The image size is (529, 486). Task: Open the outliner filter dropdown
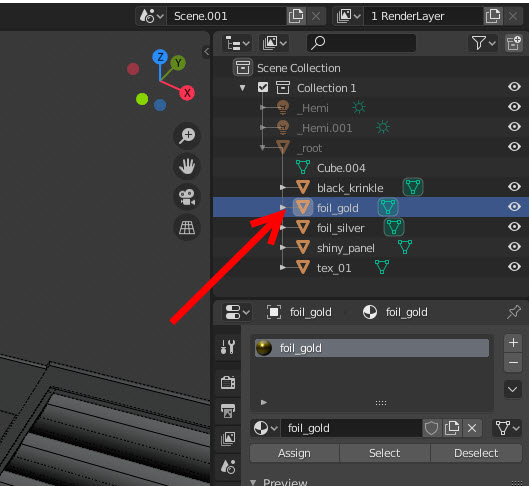[483, 43]
